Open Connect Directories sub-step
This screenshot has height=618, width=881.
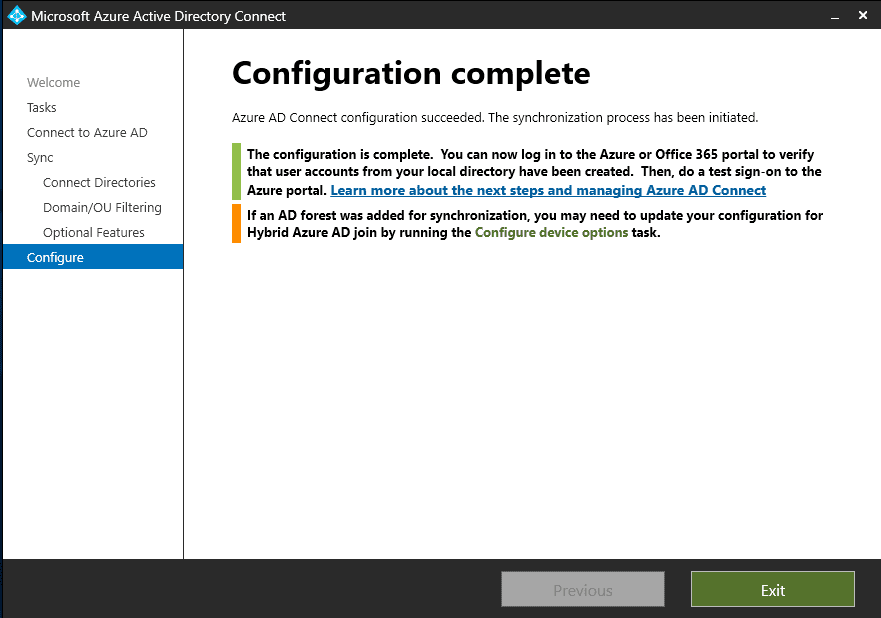99,183
